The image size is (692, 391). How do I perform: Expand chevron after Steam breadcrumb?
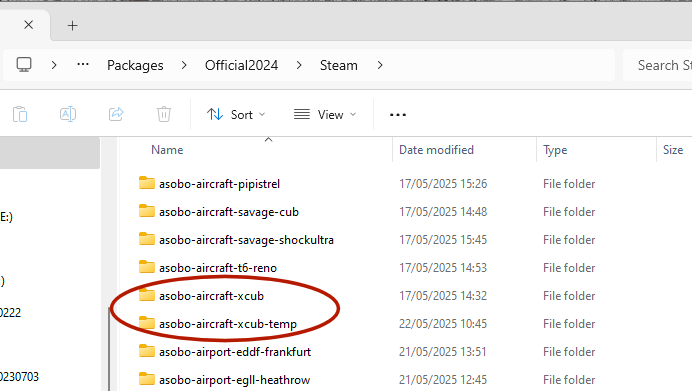coord(380,65)
